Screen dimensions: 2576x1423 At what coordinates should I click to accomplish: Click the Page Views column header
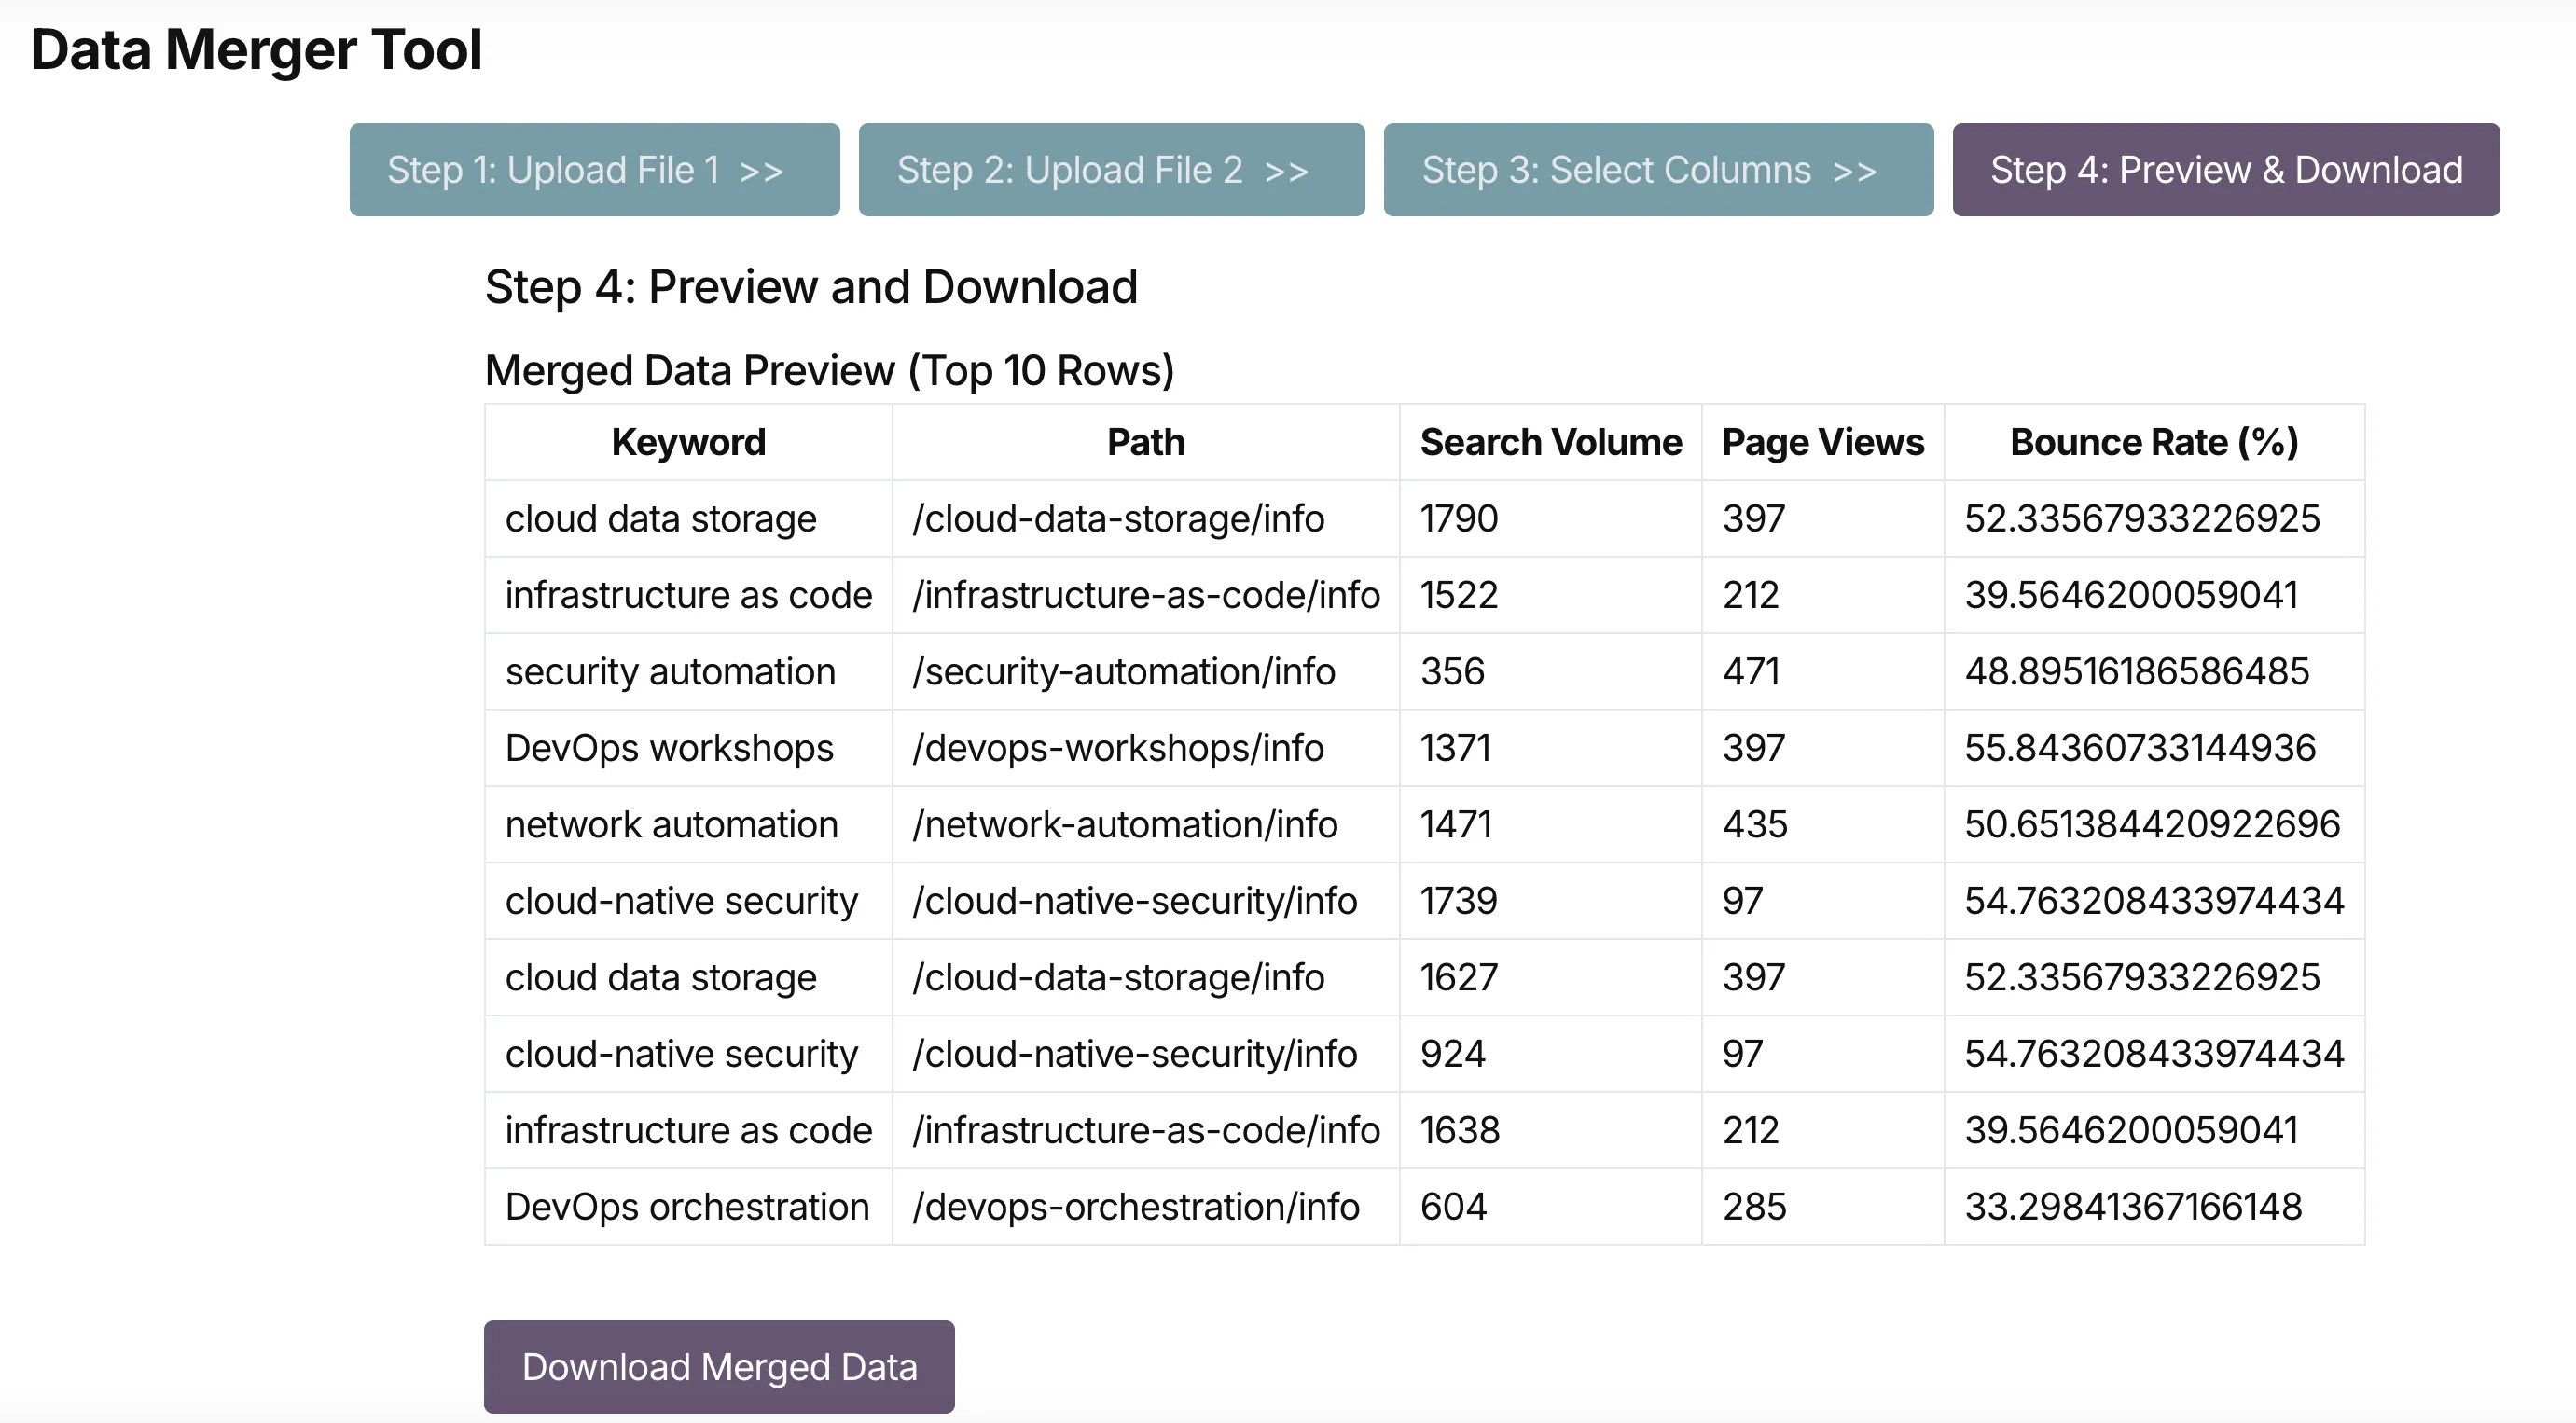(x=1823, y=442)
